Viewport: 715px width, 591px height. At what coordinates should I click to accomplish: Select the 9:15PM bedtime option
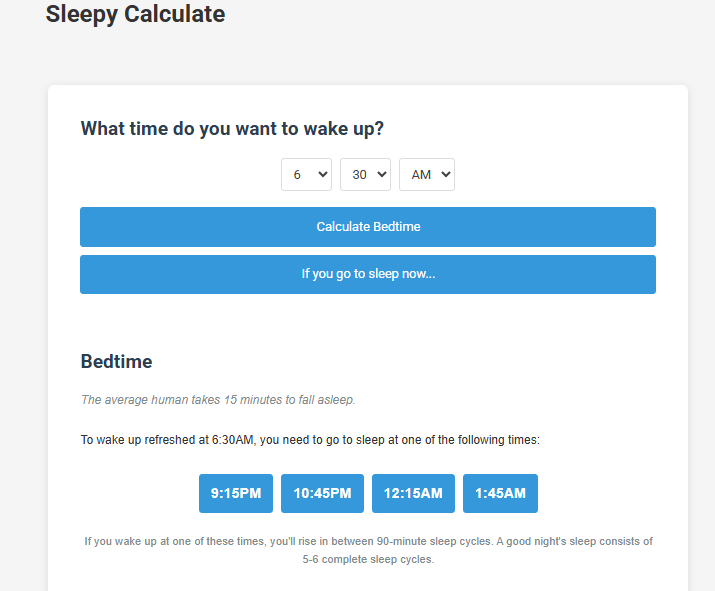(236, 493)
